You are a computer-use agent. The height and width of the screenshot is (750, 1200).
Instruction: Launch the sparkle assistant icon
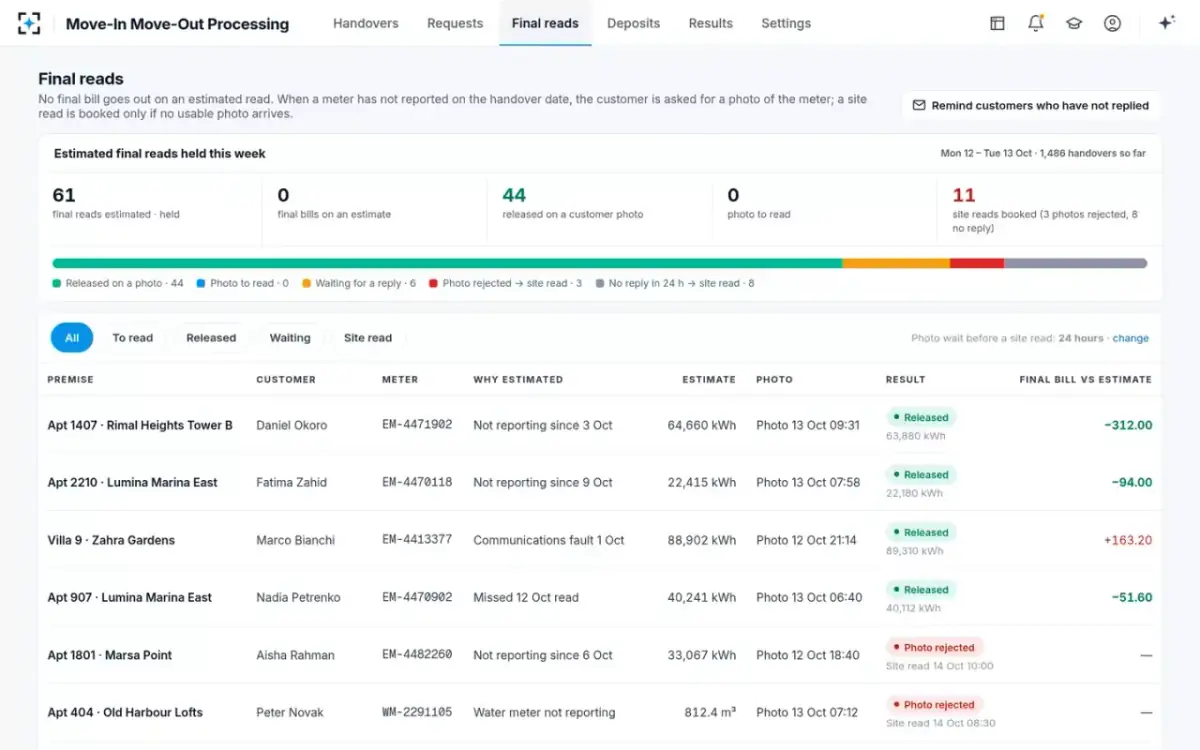pos(1166,23)
